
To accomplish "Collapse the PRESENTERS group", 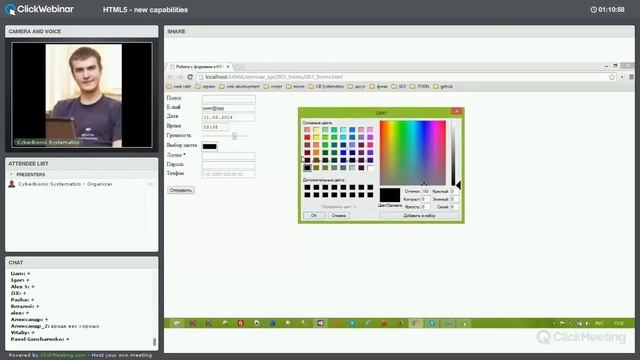I will 11,174.
